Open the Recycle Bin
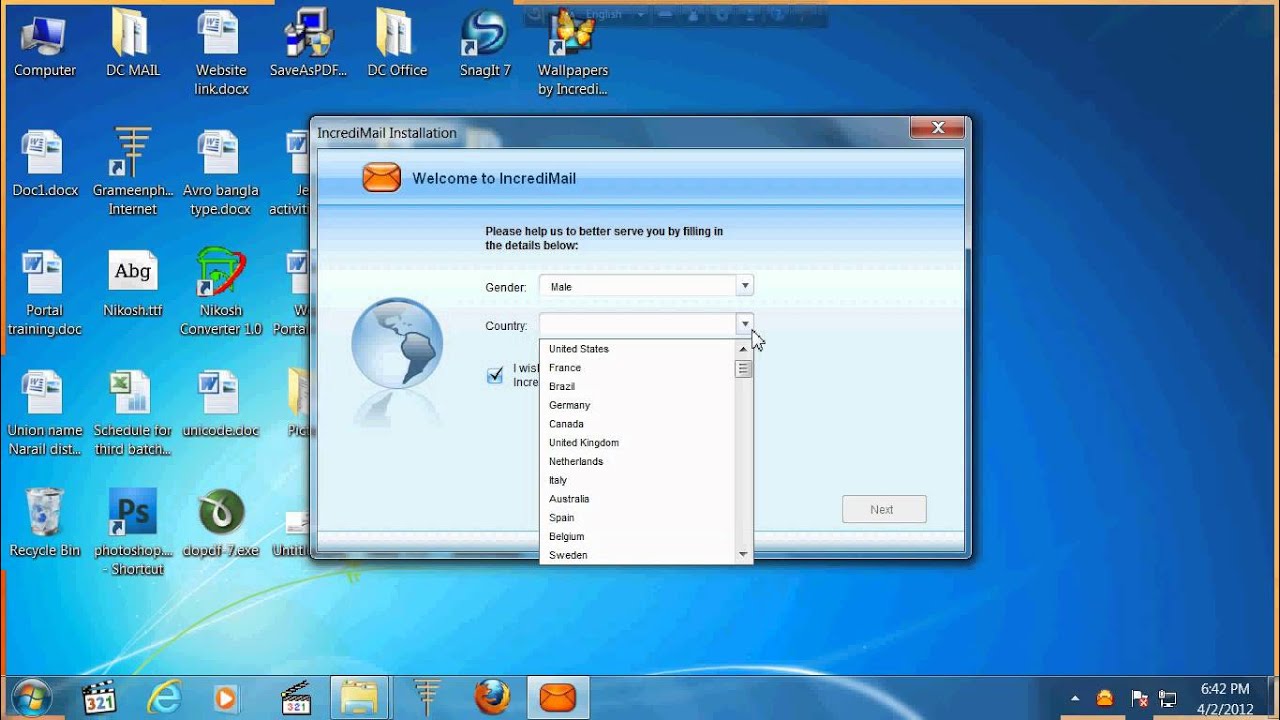Viewport: 1280px width, 720px height. coord(45,523)
